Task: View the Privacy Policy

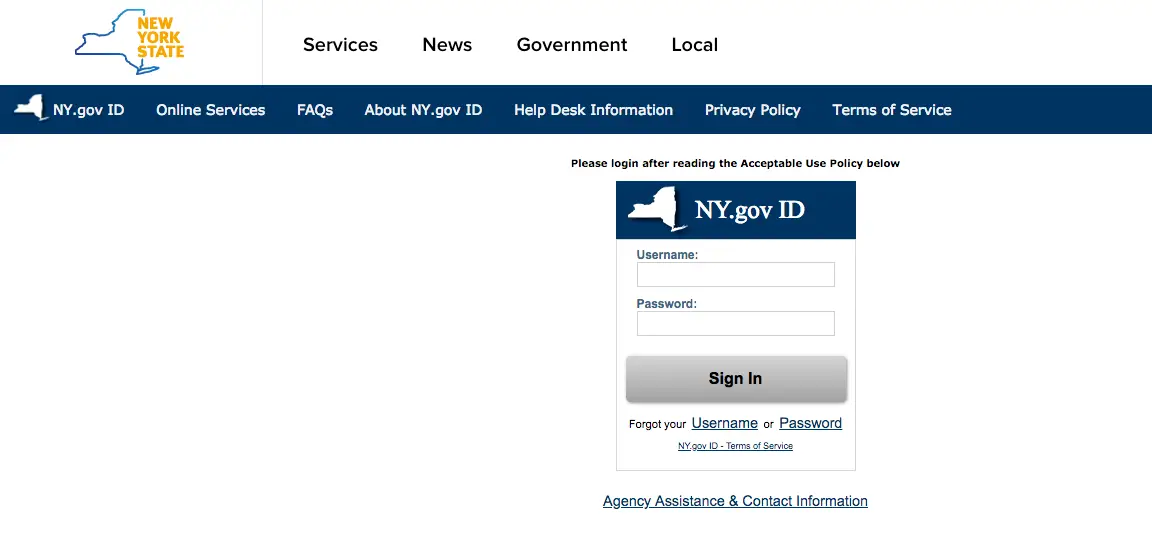Action: [752, 110]
